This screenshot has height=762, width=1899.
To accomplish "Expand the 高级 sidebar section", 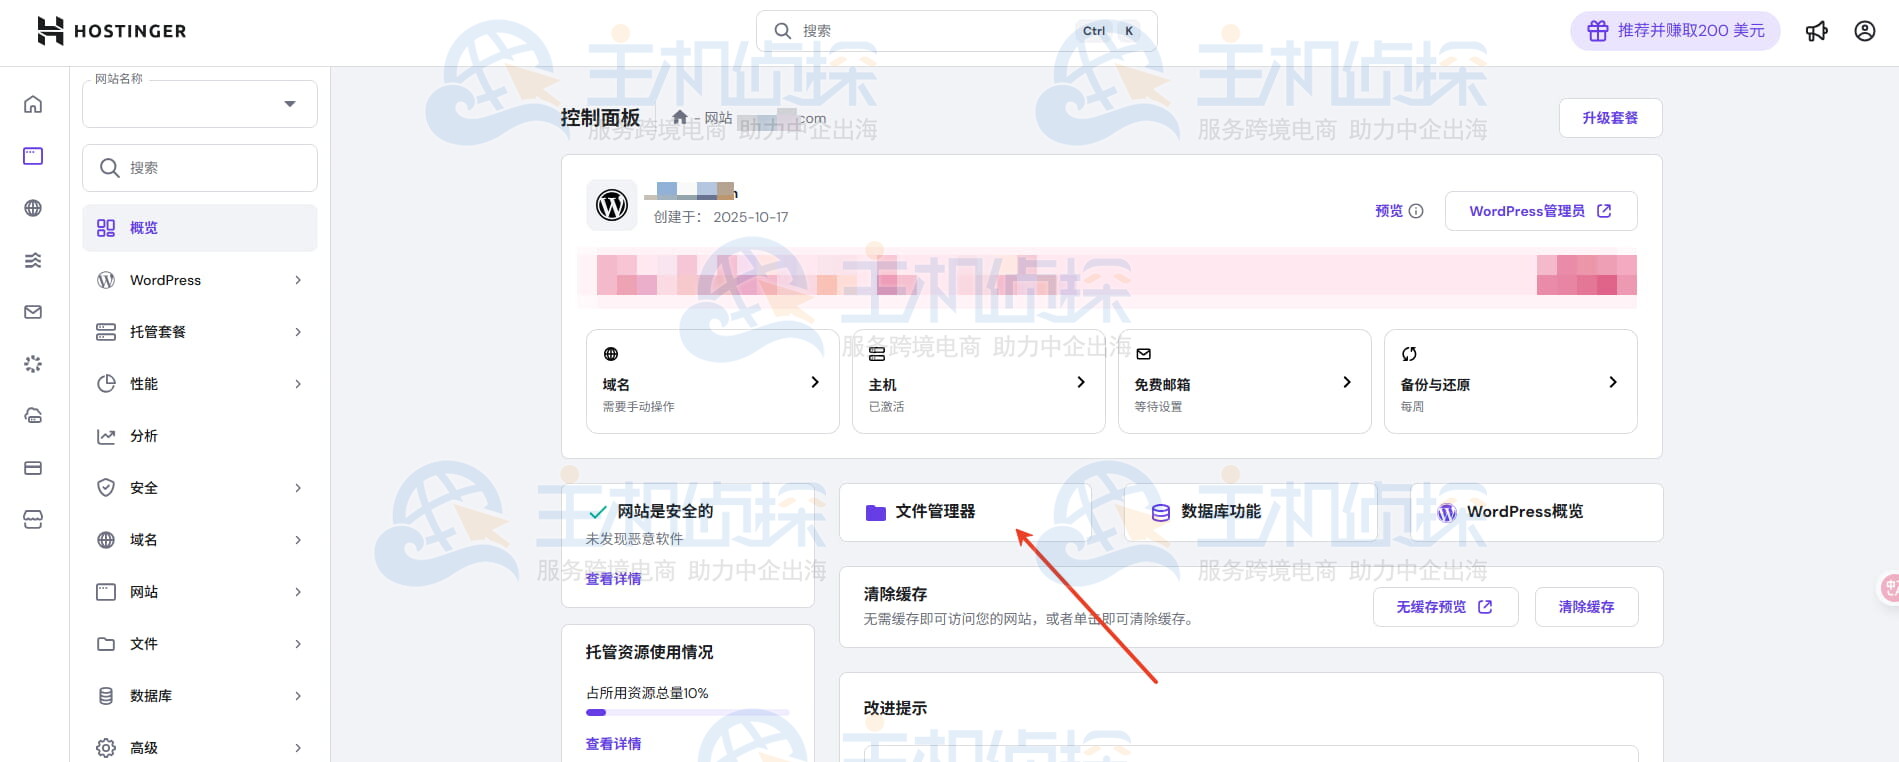I will coord(200,748).
